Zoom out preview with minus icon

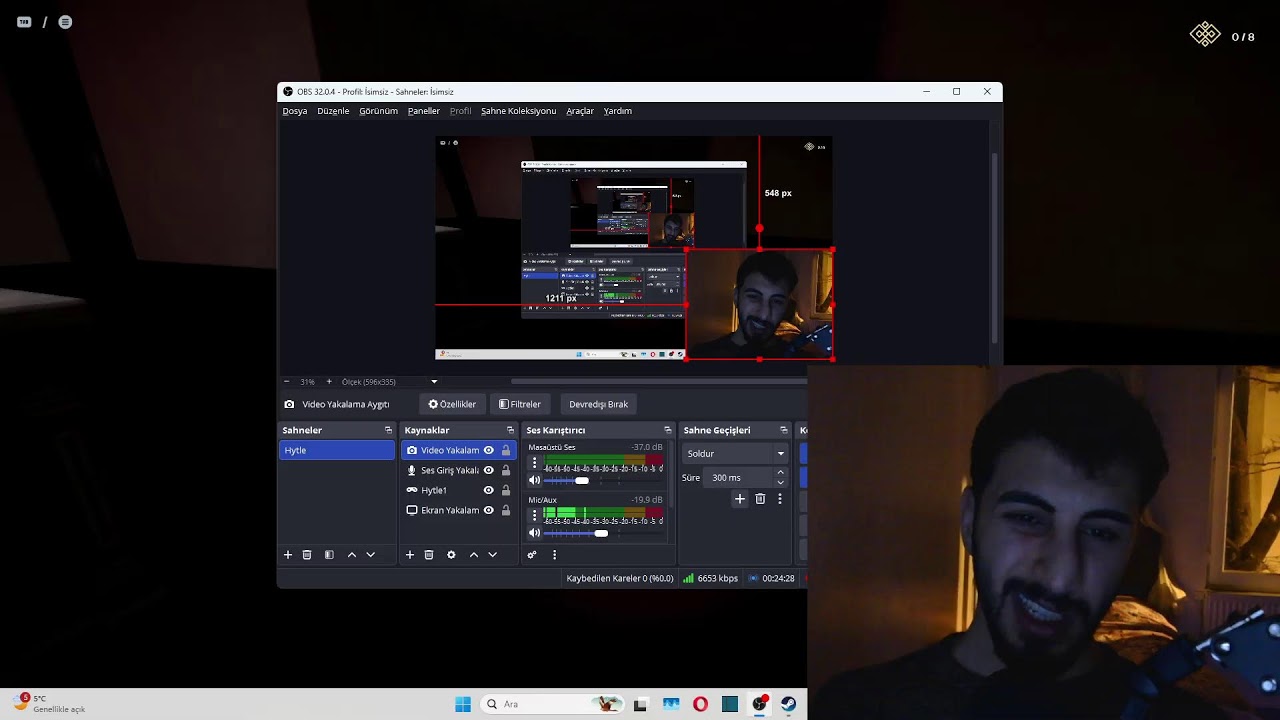click(287, 382)
